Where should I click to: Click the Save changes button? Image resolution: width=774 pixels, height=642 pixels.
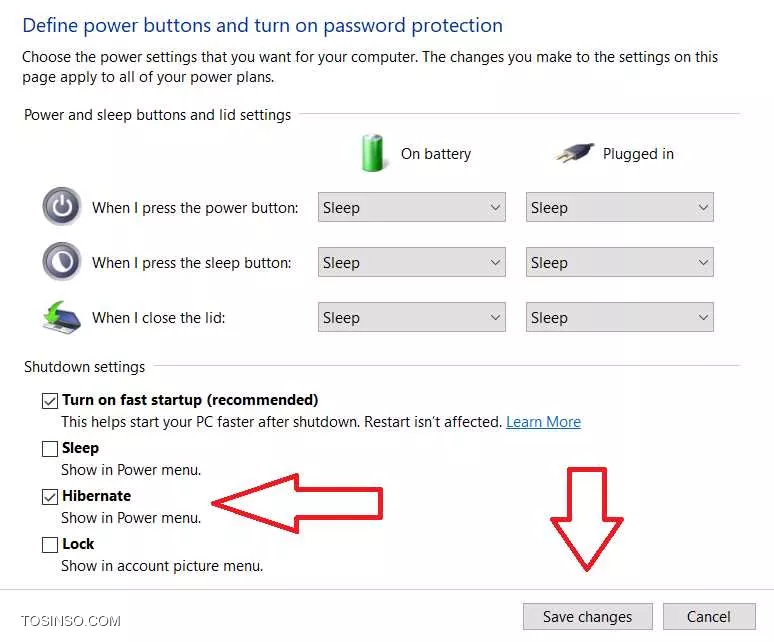click(587, 617)
